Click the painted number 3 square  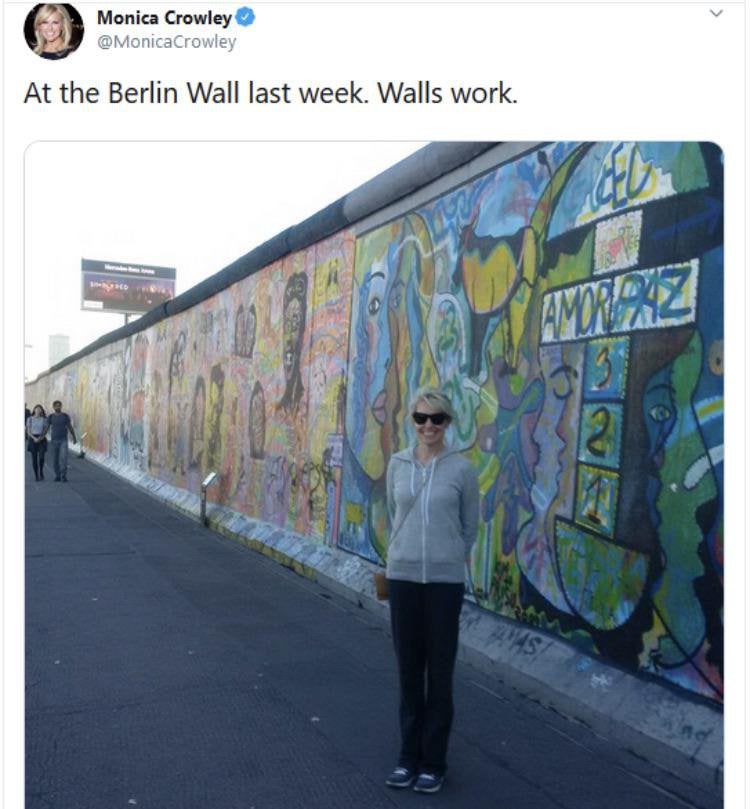pyautogui.click(x=607, y=368)
